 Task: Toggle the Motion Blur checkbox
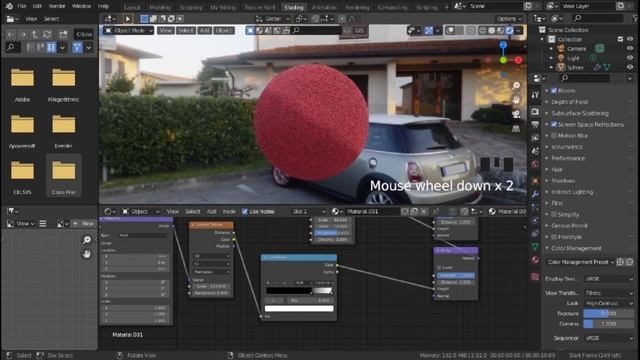click(x=554, y=136)
